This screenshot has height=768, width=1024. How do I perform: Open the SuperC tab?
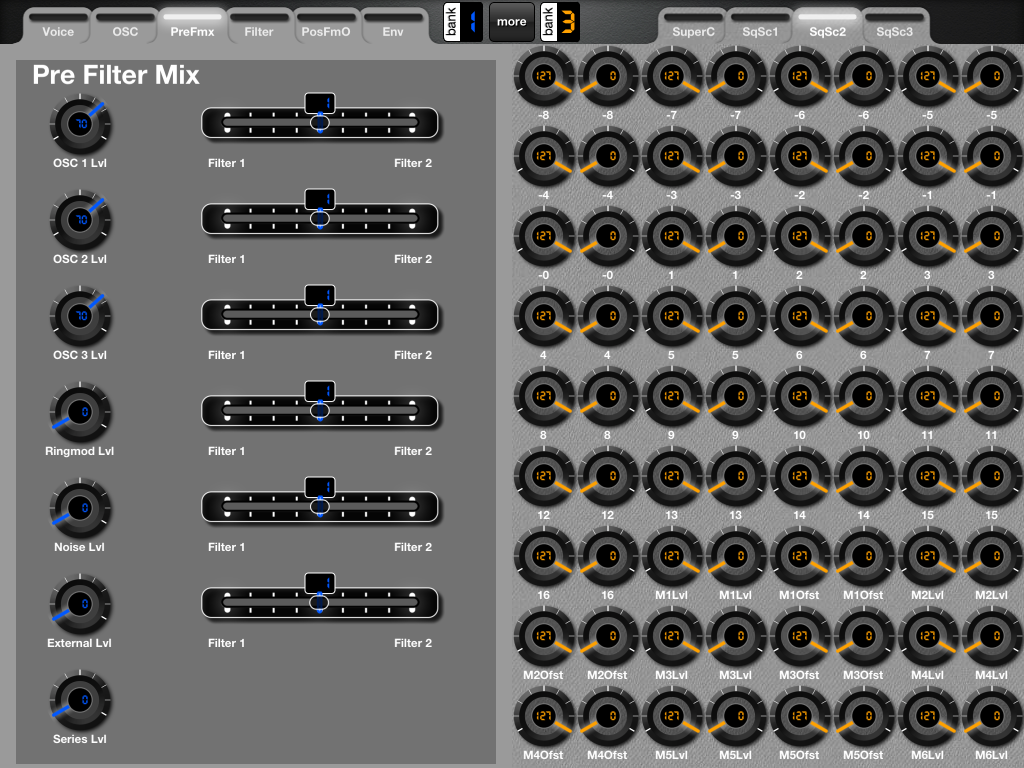coord(693,26)
